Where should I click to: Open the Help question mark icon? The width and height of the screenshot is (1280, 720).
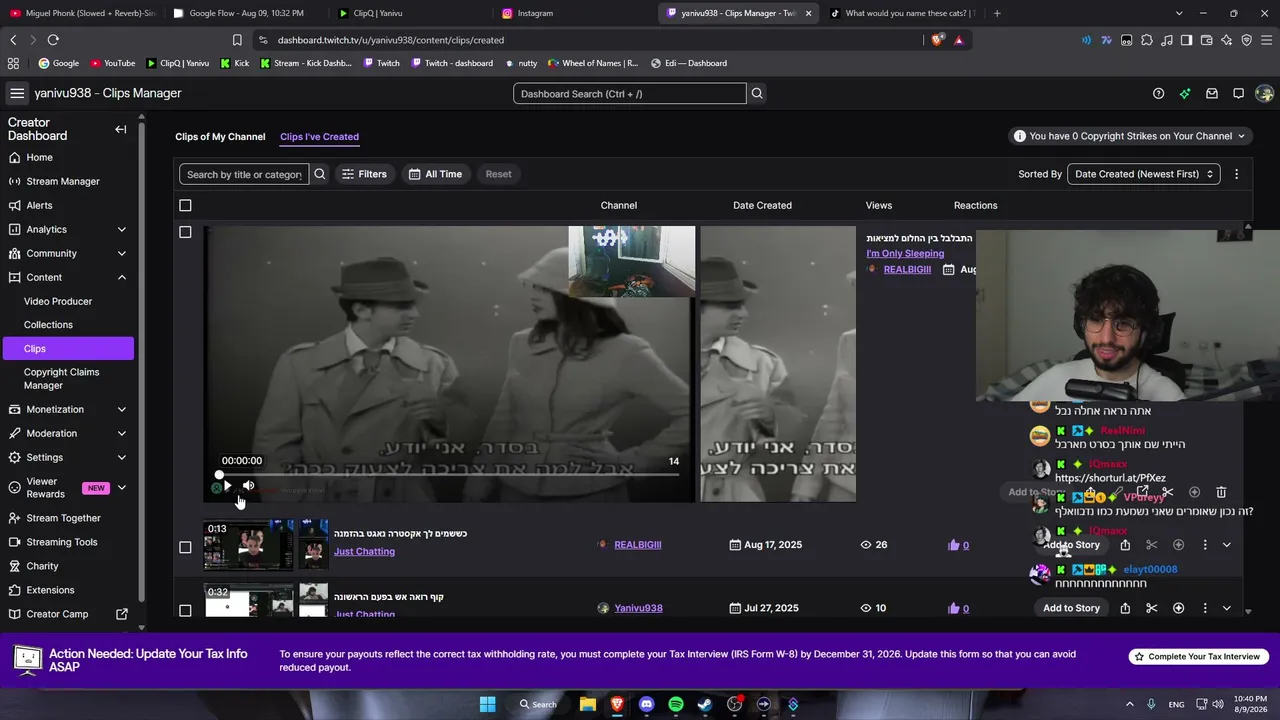tap(1158, 94)
